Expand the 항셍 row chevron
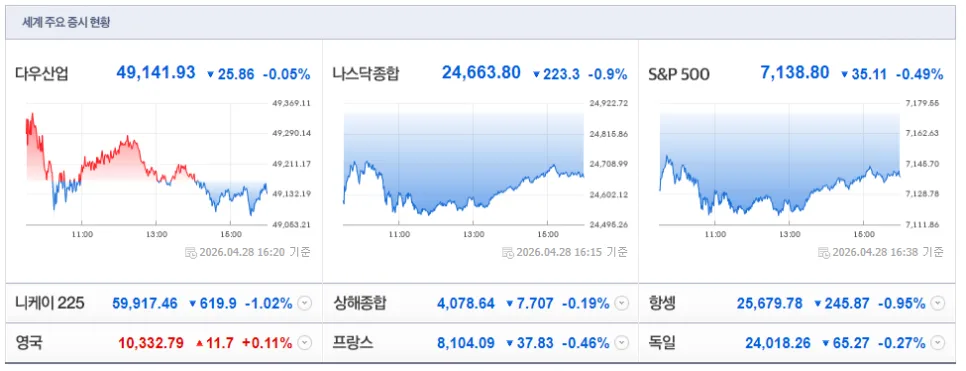Viewport: 966px width, 371px height. click(938, 303)
